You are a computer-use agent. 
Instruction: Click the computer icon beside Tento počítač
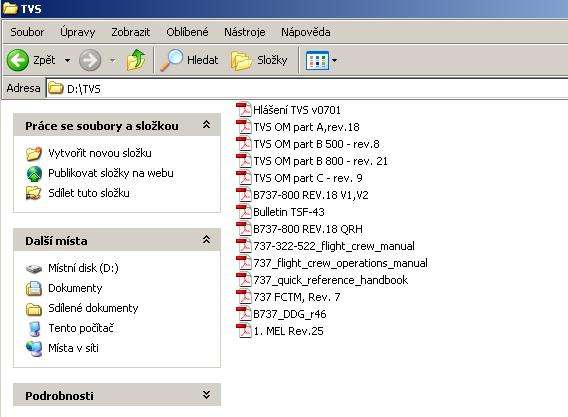click(34, 328)
